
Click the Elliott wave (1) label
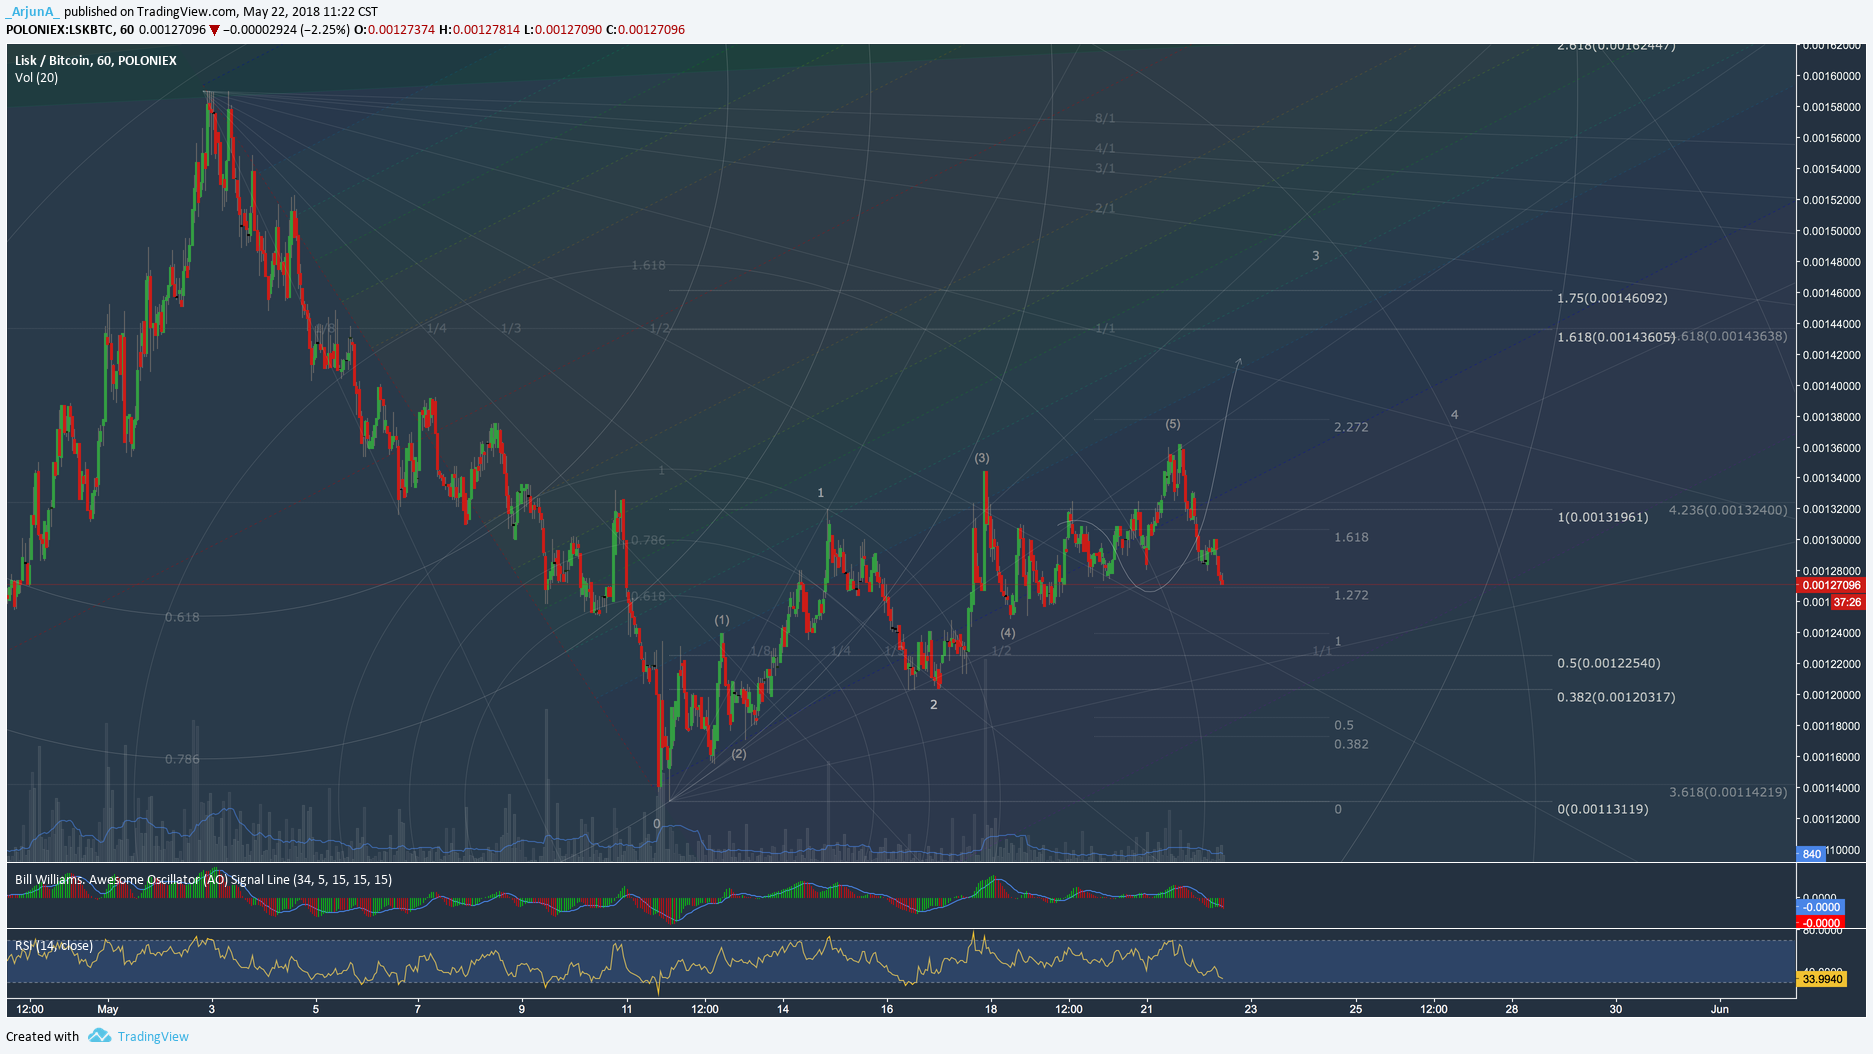pyautogui.click(x=722, y=620)
